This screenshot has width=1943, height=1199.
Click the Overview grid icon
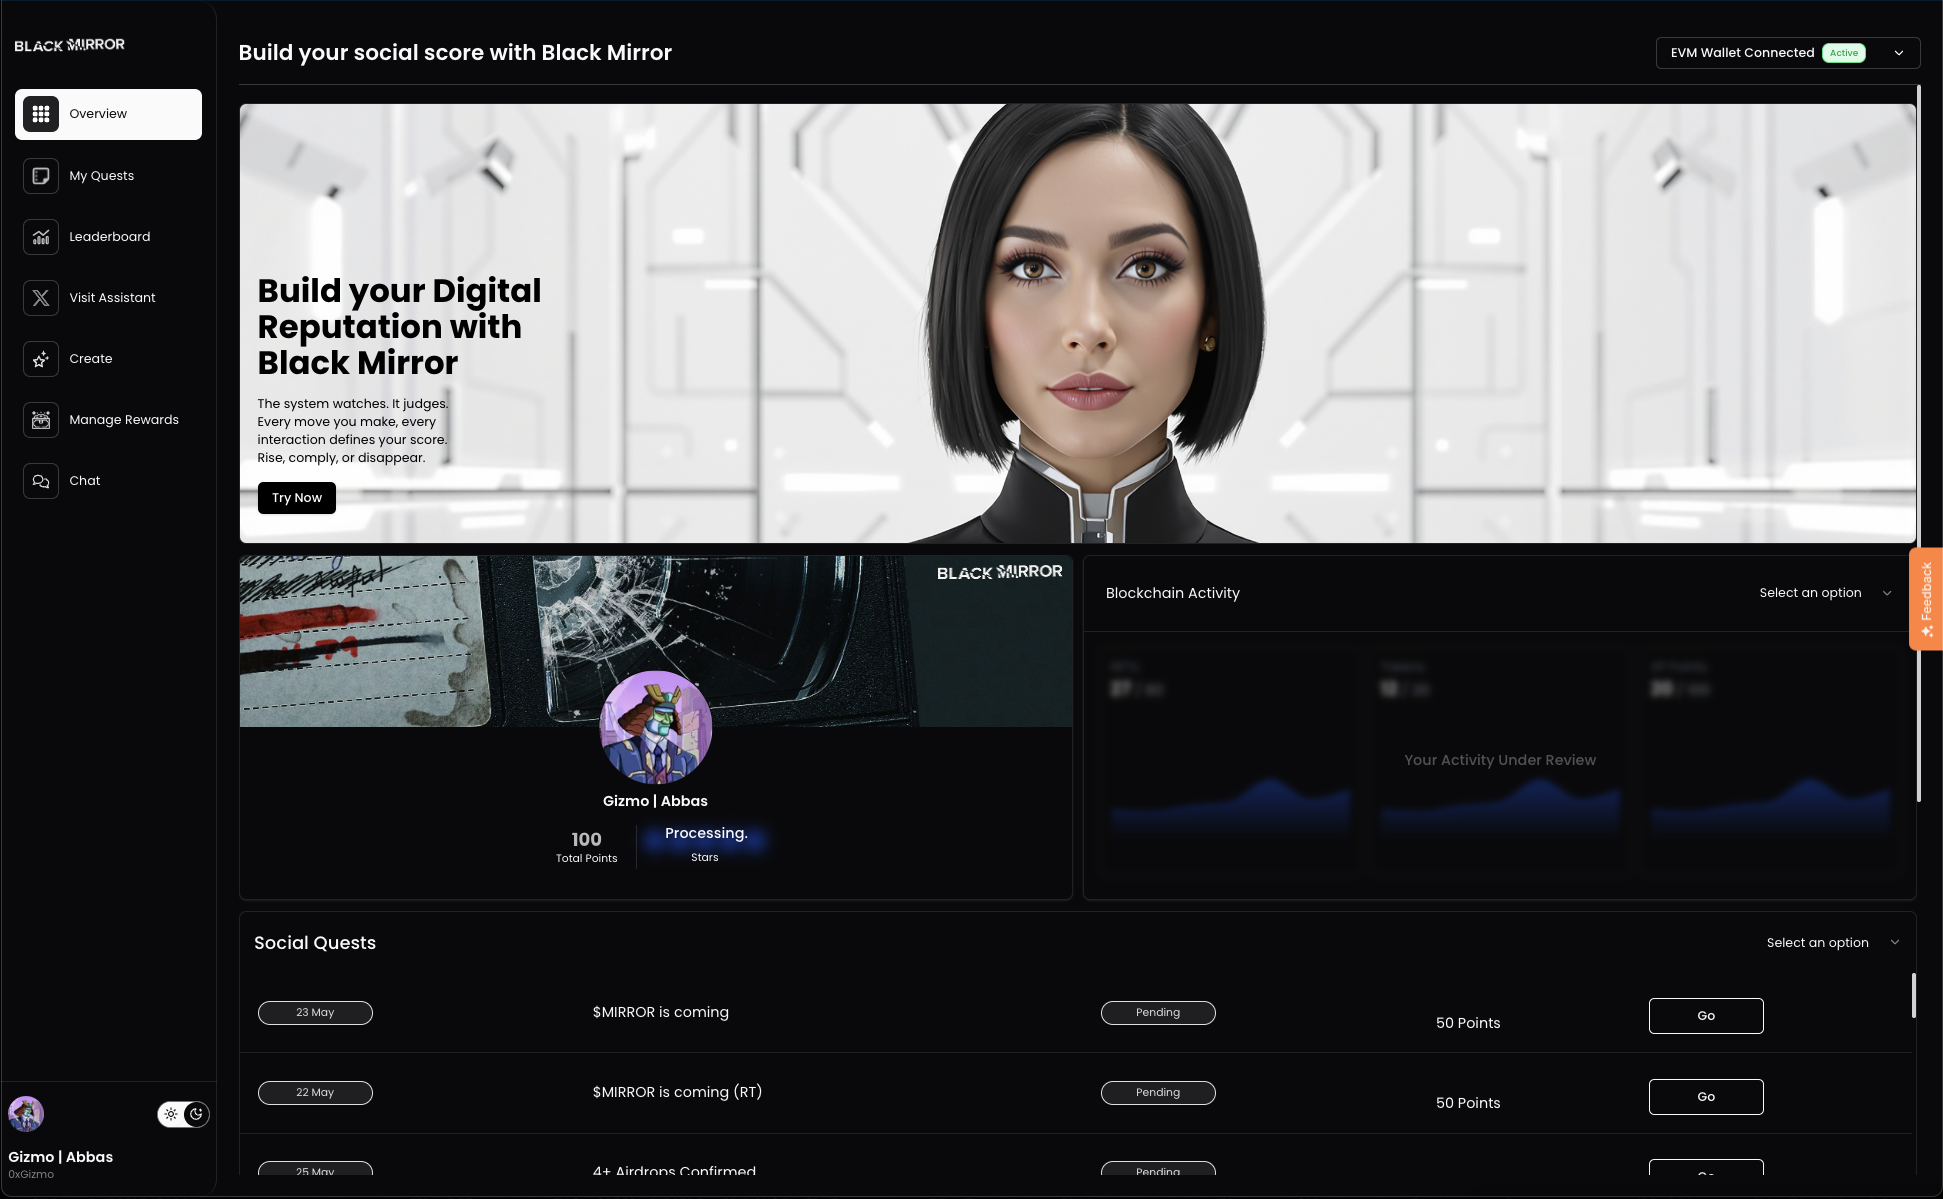click(41, 114)
